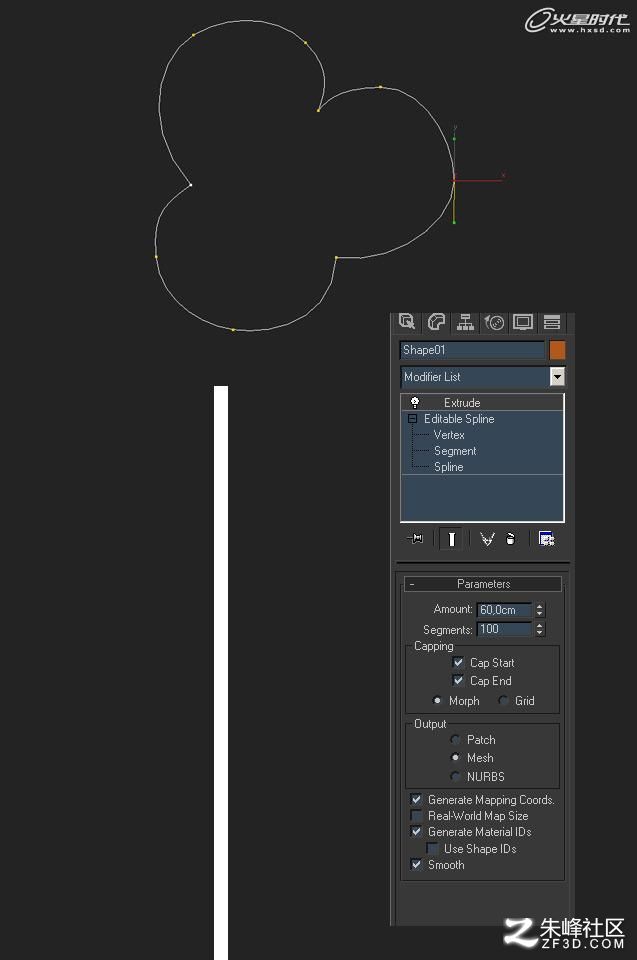637x960 pixels.
Task: Toggle Show End Result icon
Action: click(x=451, y=539)
